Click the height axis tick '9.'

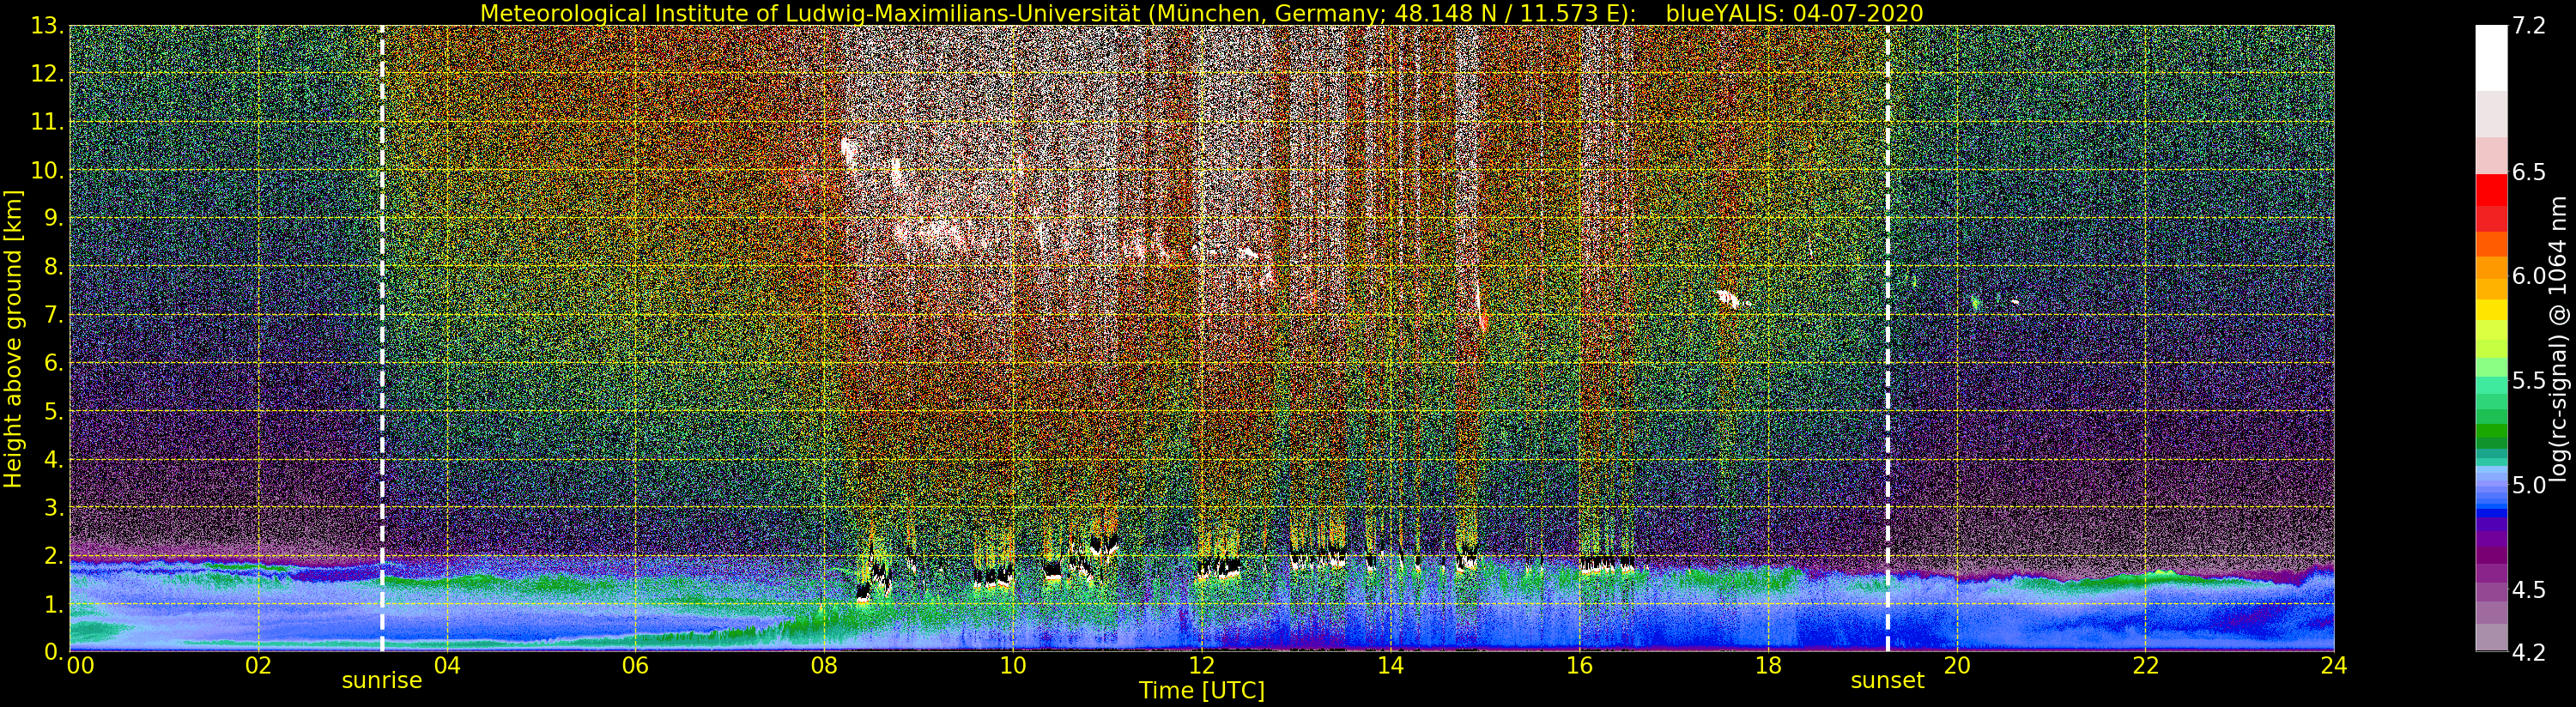(55, 218)
